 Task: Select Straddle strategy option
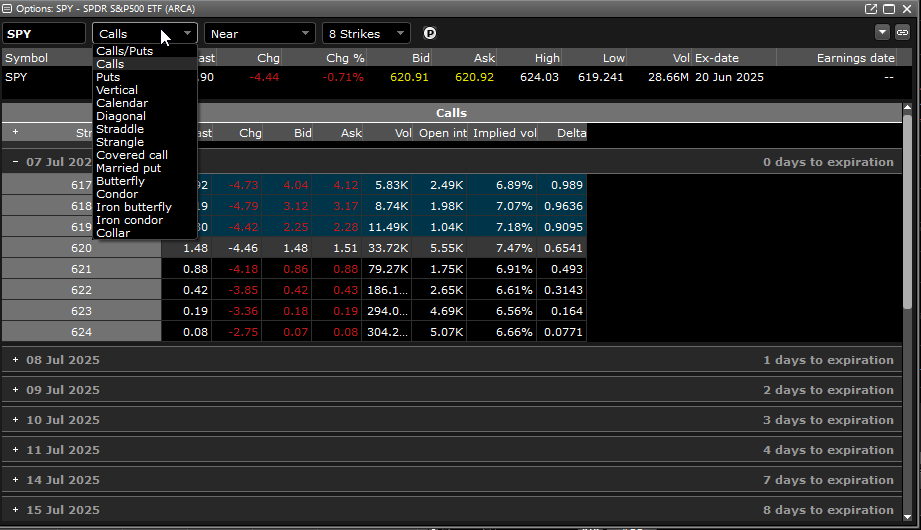(x=145, y=129)
